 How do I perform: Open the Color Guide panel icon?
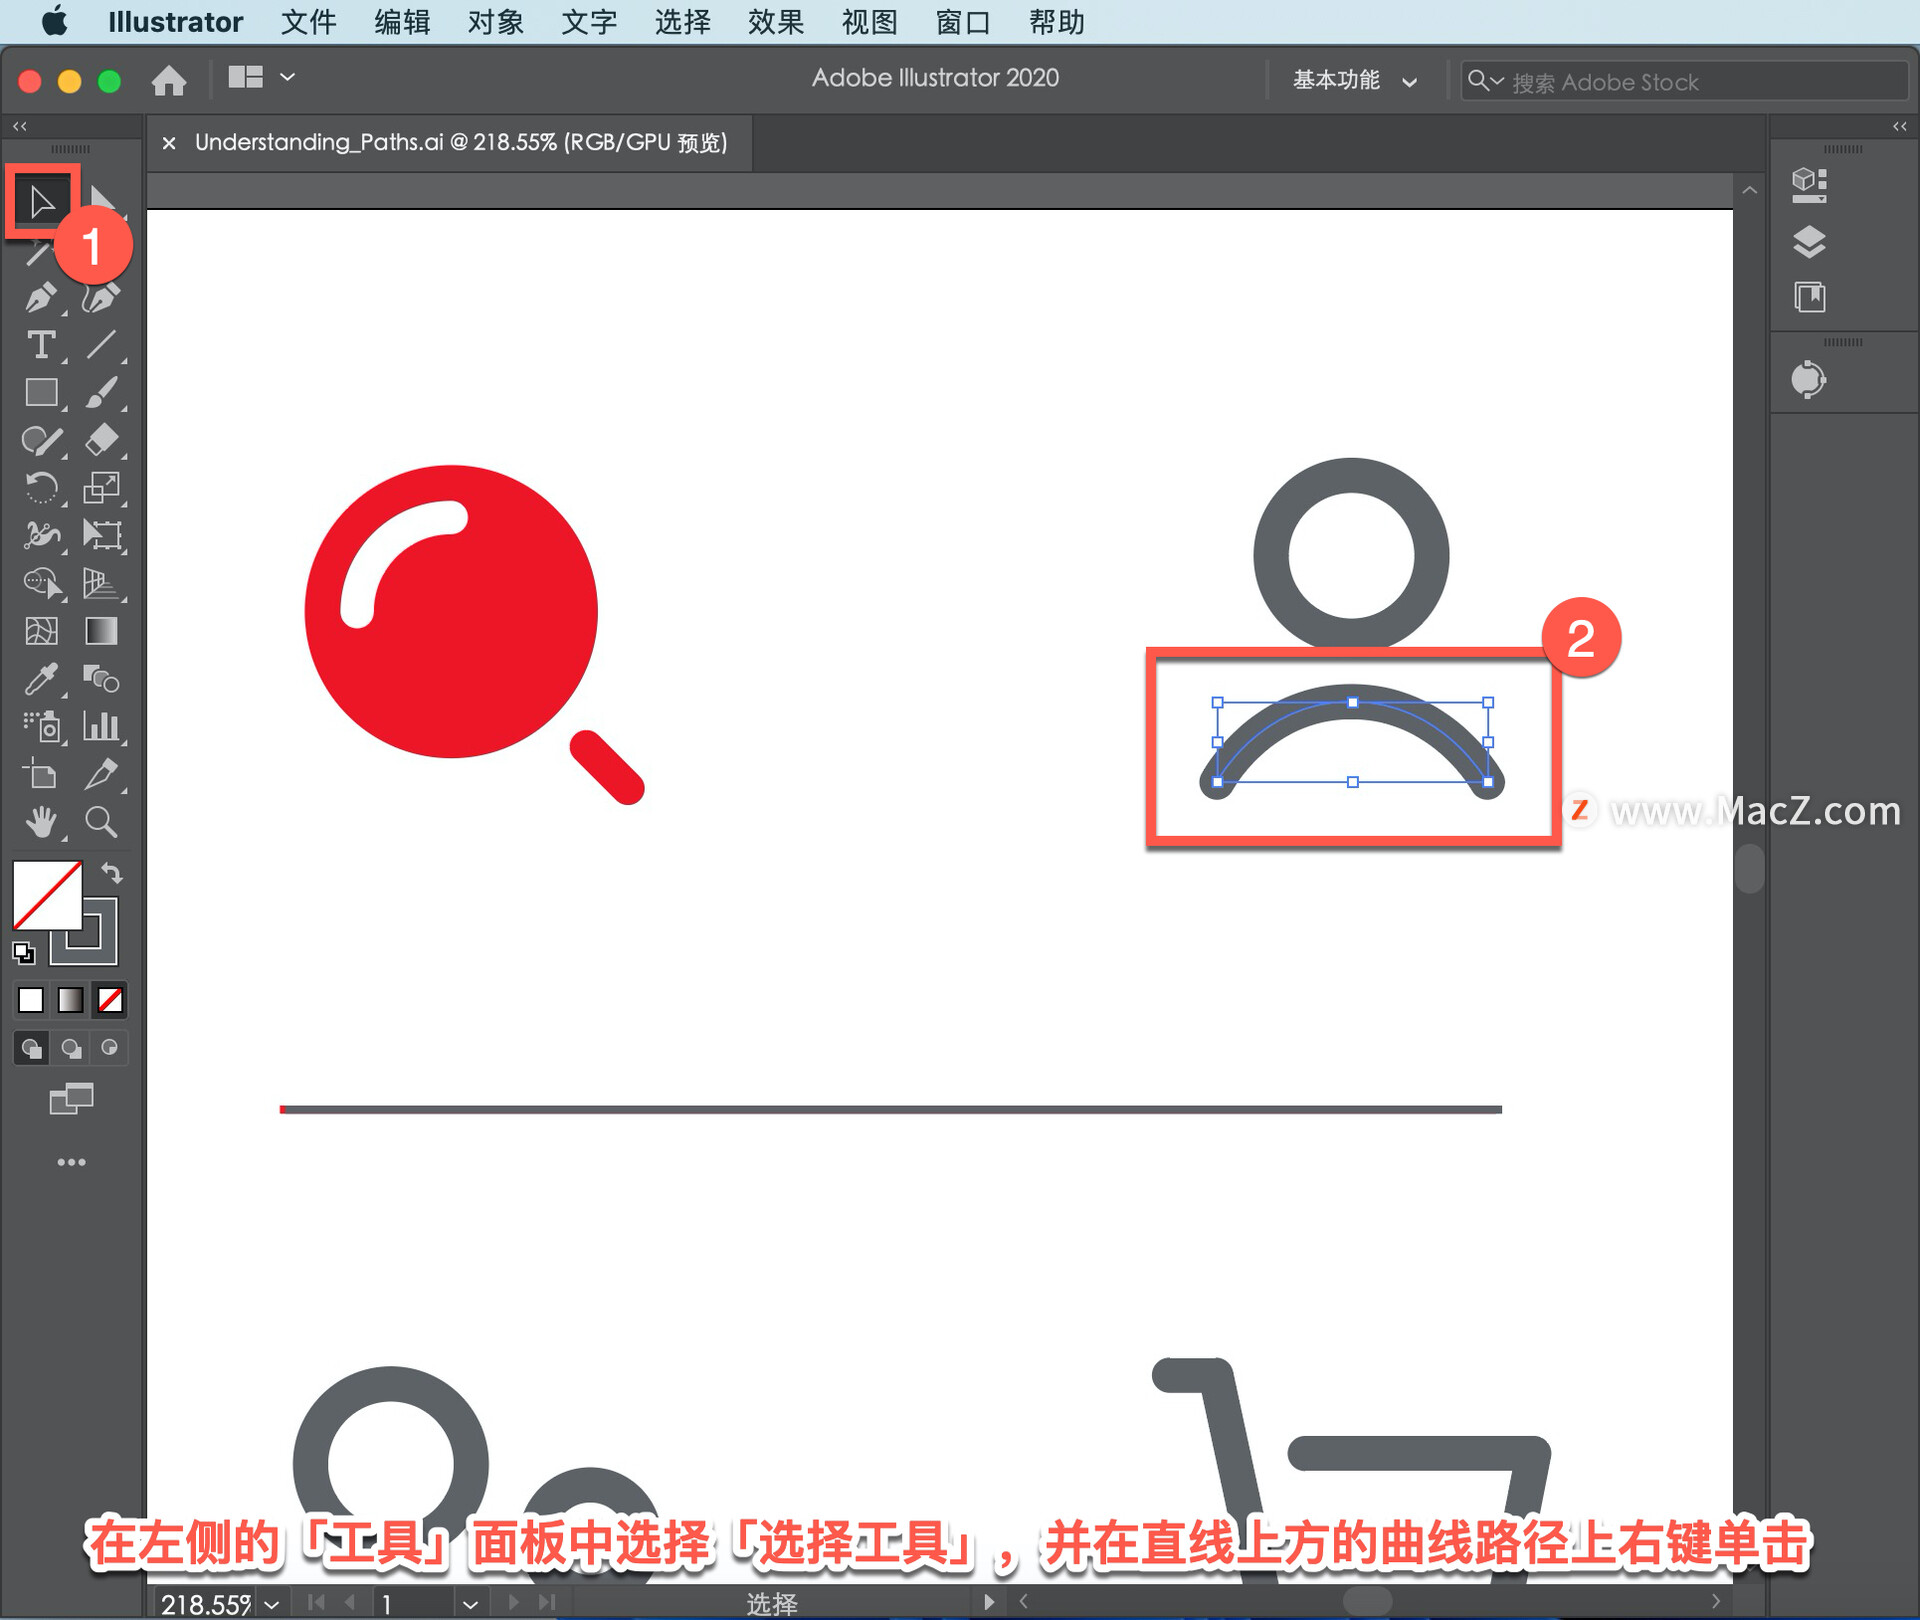click(x=1809, y=380)
